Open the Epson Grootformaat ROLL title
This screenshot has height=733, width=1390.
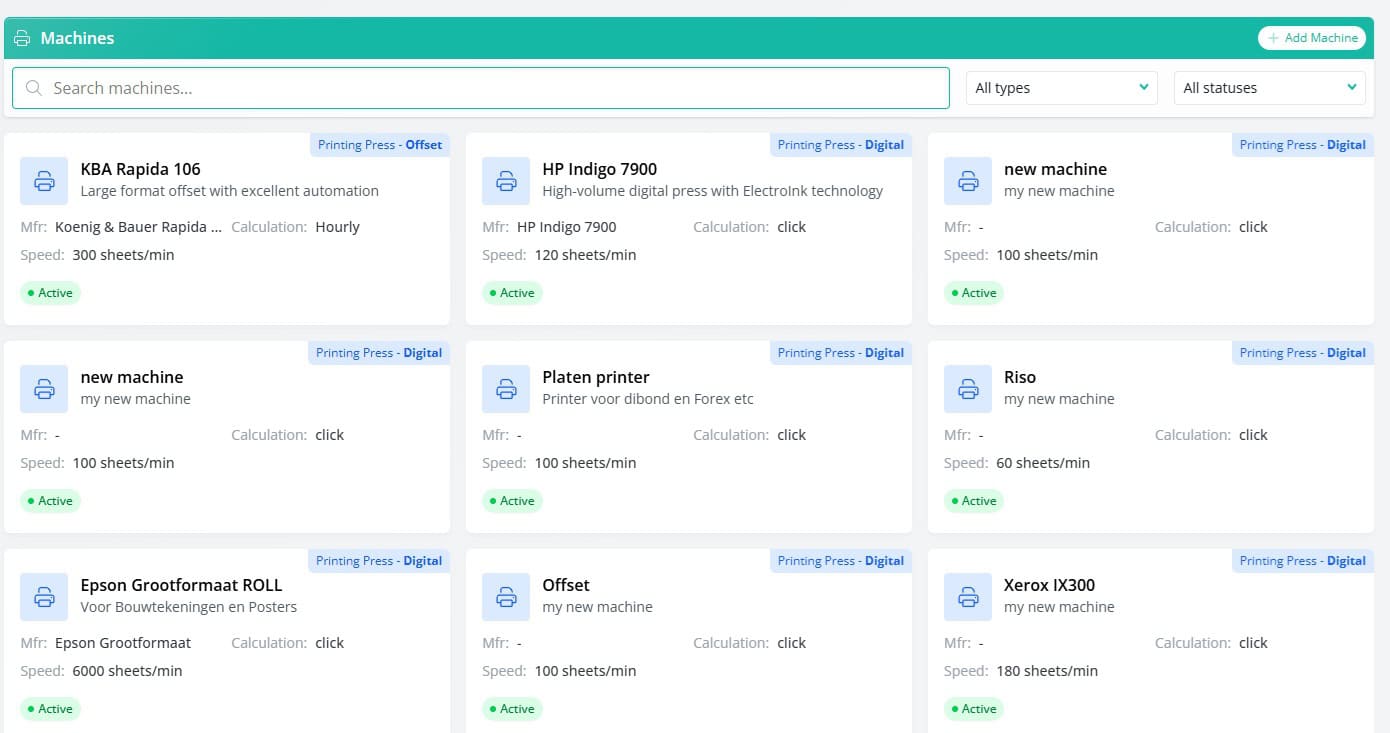181,585
